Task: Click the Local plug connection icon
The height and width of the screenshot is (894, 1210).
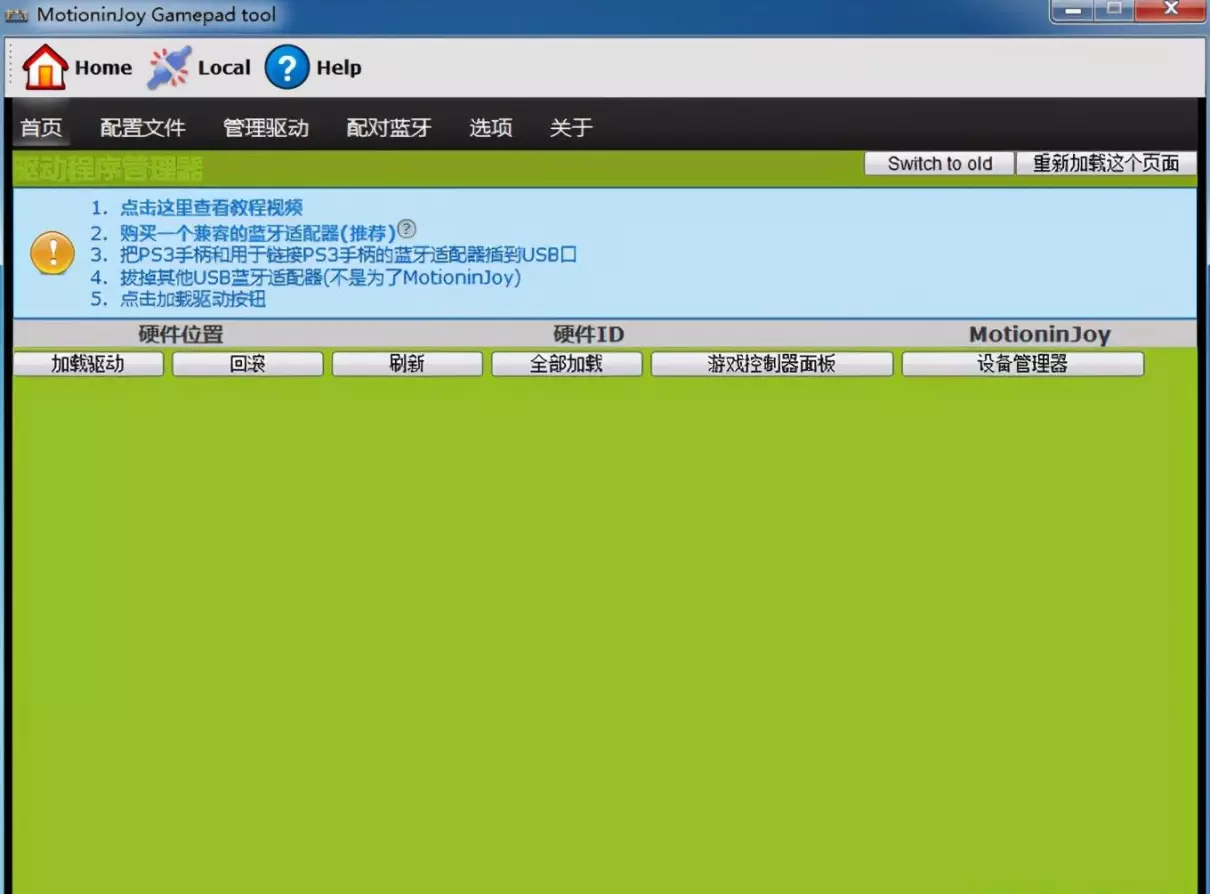Action: click(x=169, y=67)
